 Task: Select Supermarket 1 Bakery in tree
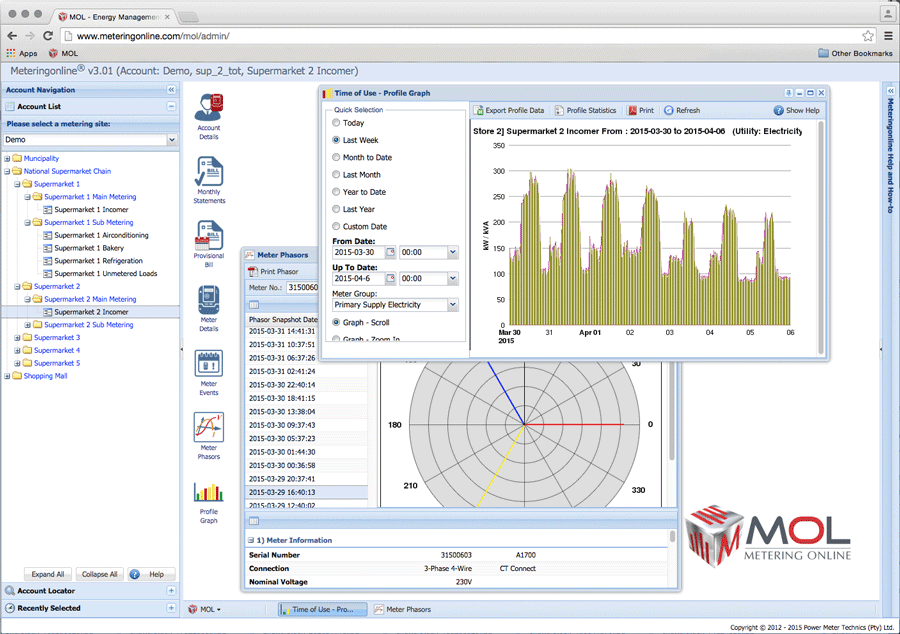(89, 248)
